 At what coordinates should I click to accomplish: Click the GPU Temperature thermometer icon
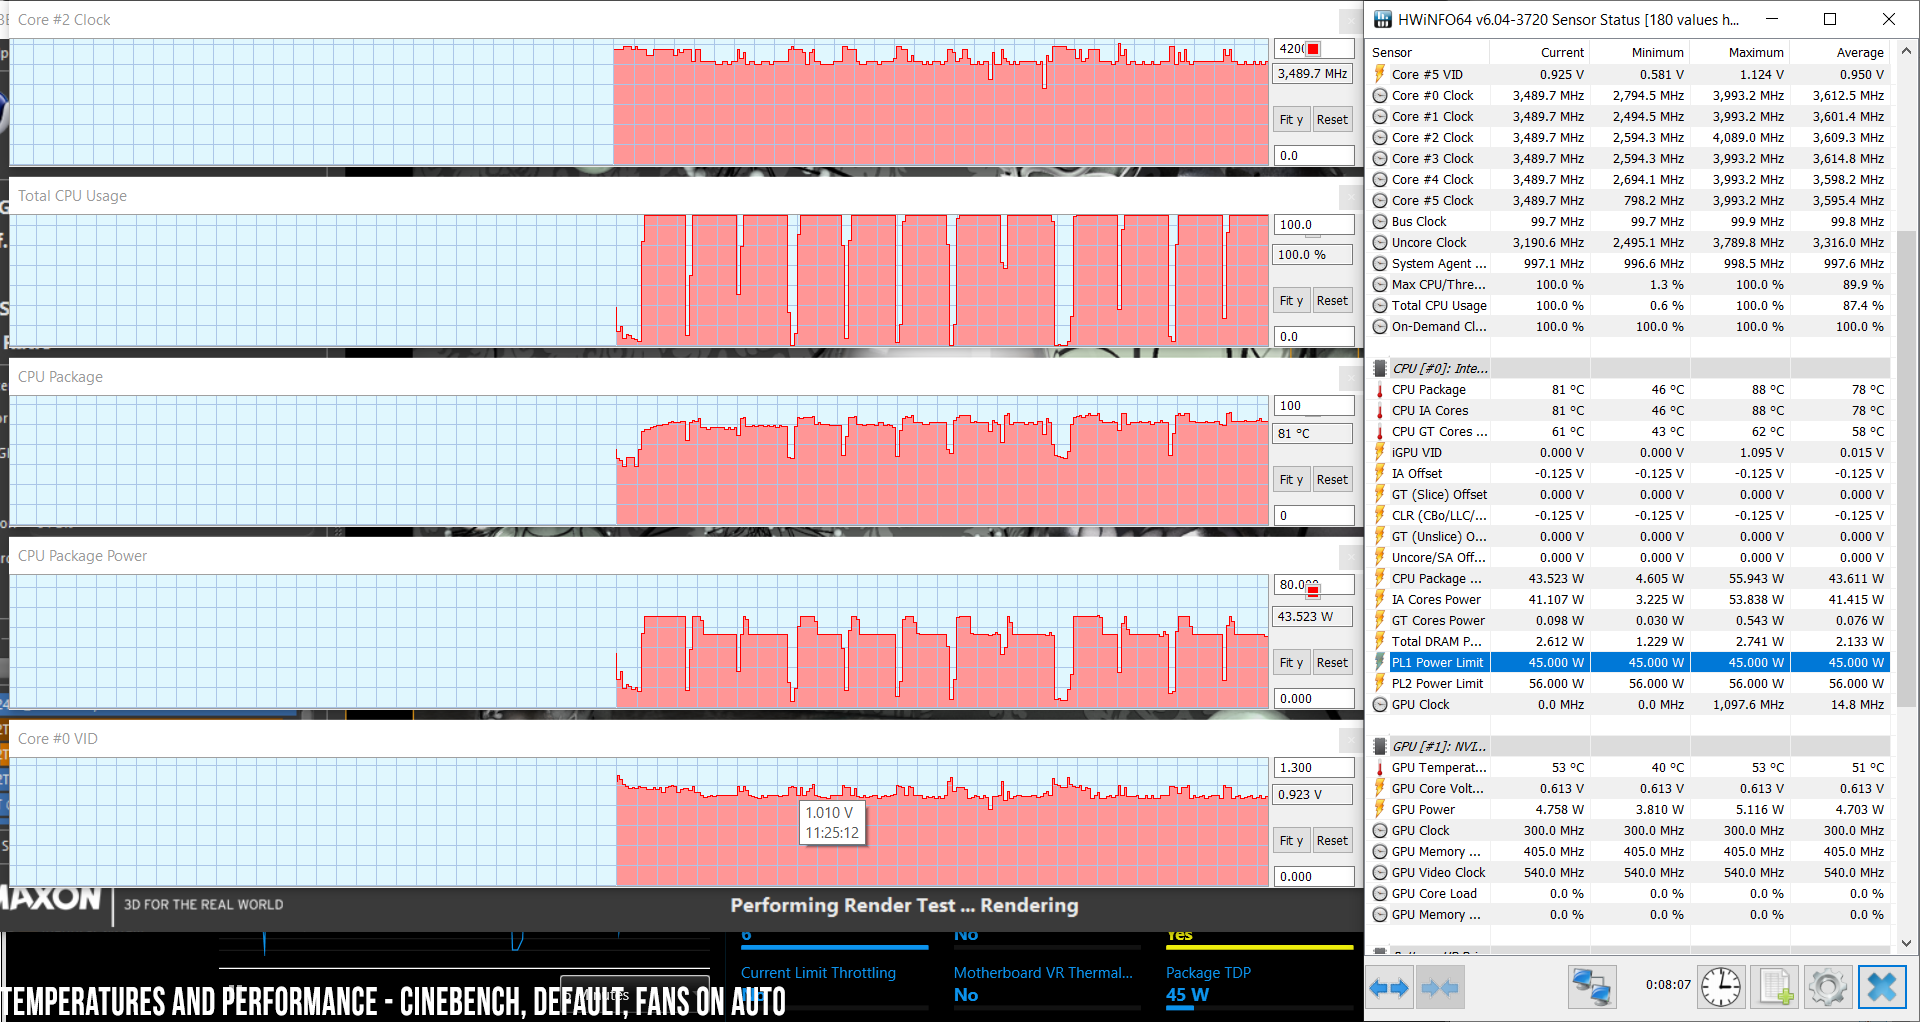click(1380, 767)
